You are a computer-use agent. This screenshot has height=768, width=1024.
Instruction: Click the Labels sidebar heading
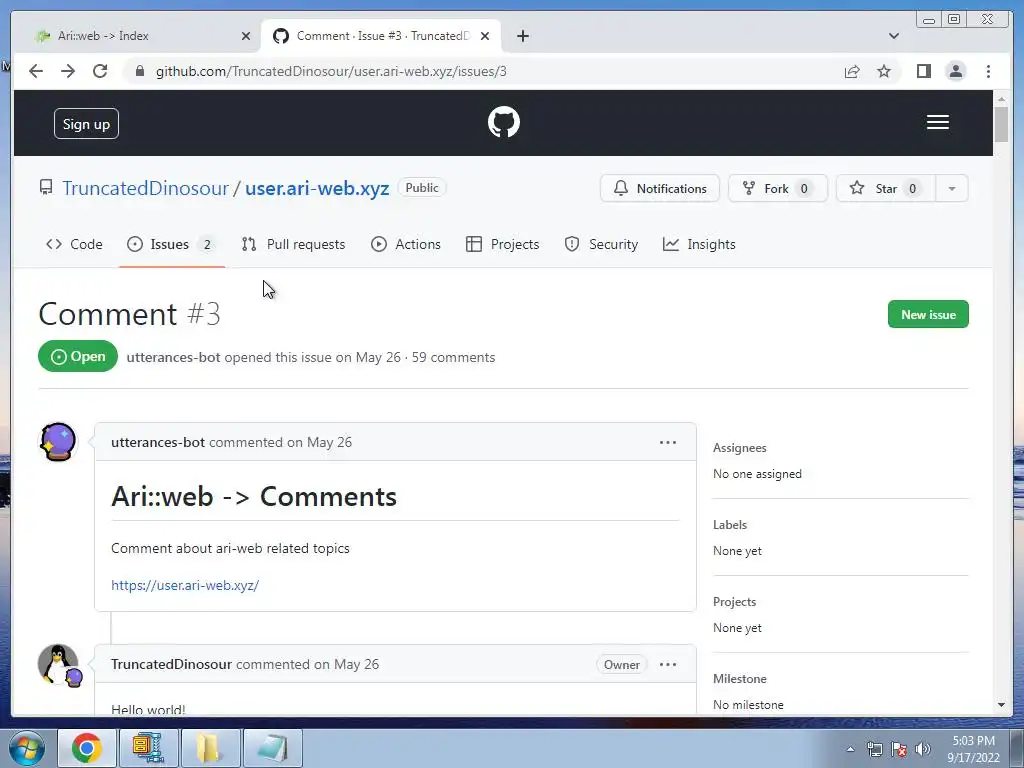pos(729,525)
